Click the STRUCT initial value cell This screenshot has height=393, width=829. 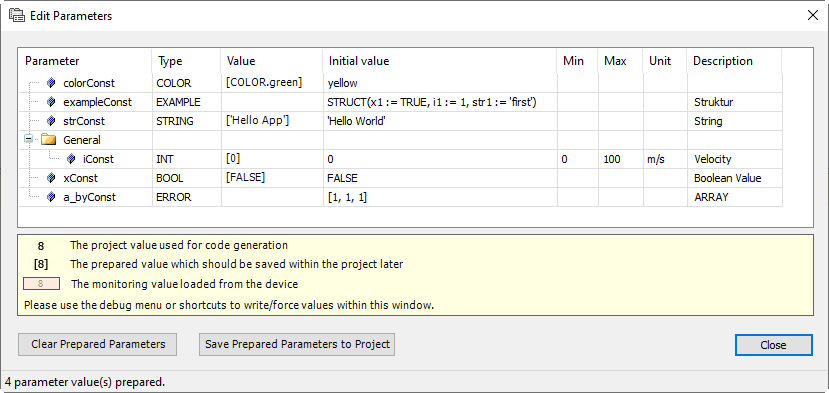coord(440,102)
